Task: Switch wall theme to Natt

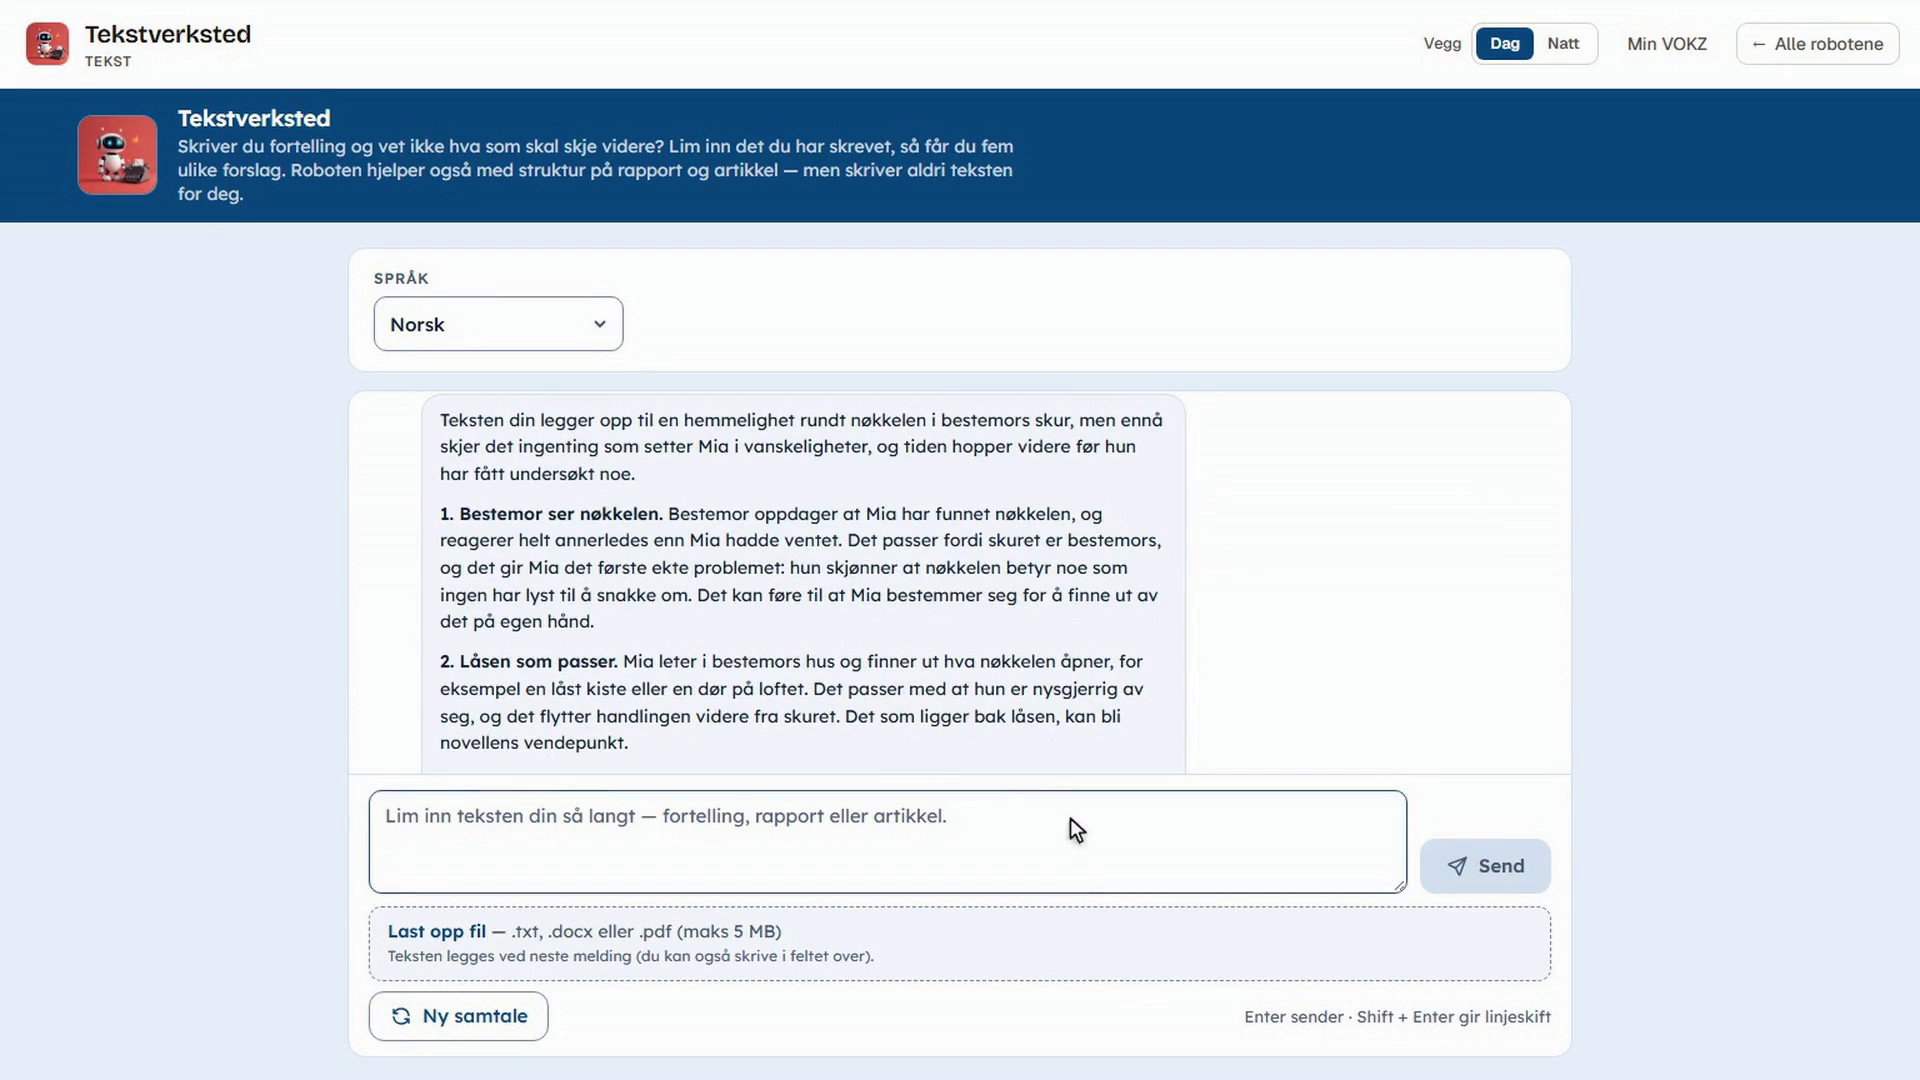Action: [1563, 44]
